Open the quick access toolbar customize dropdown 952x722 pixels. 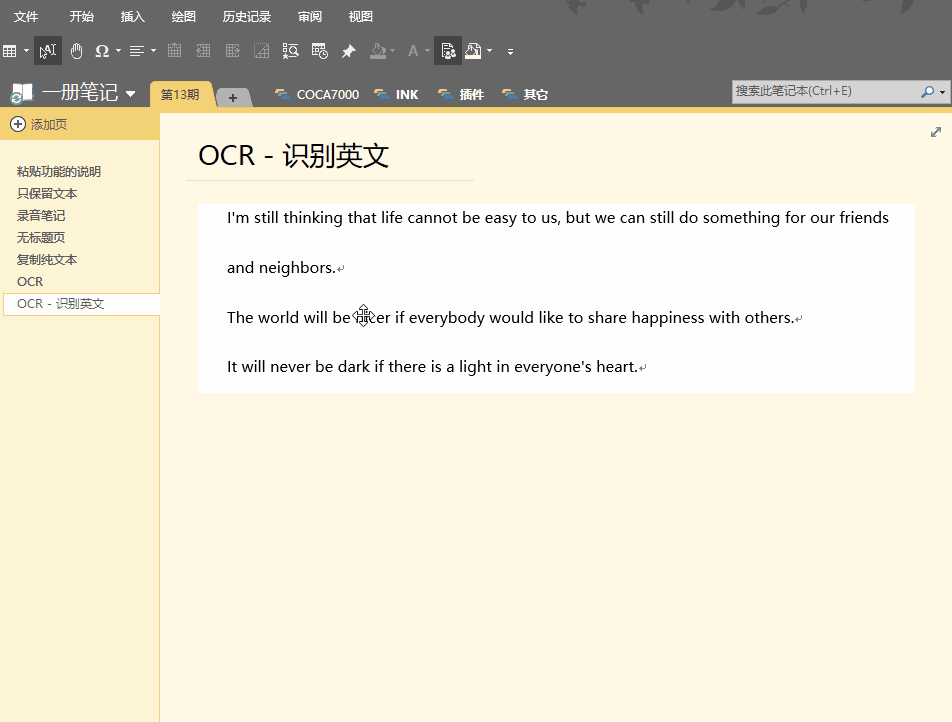click(510, 52)
